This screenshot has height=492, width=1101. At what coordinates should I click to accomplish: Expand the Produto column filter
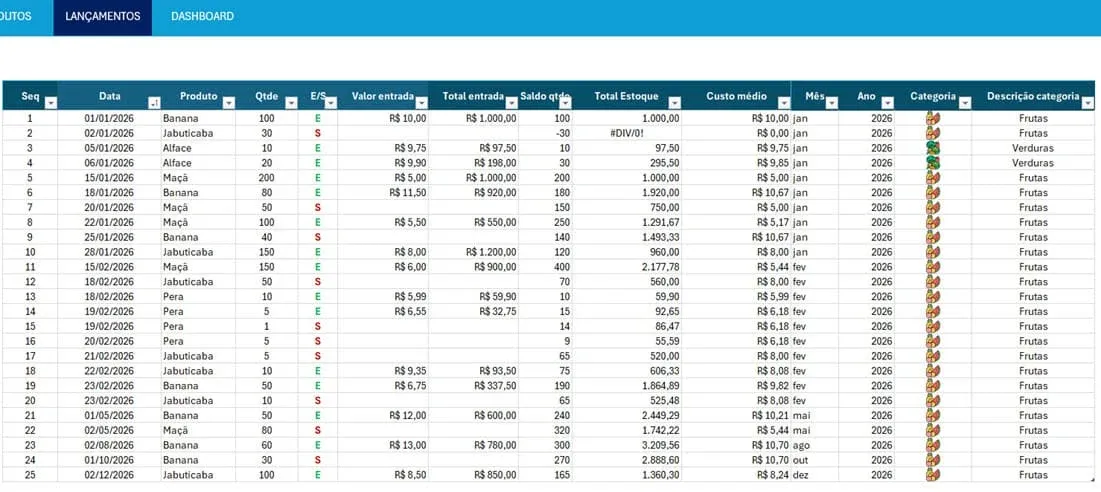[228, 103]
